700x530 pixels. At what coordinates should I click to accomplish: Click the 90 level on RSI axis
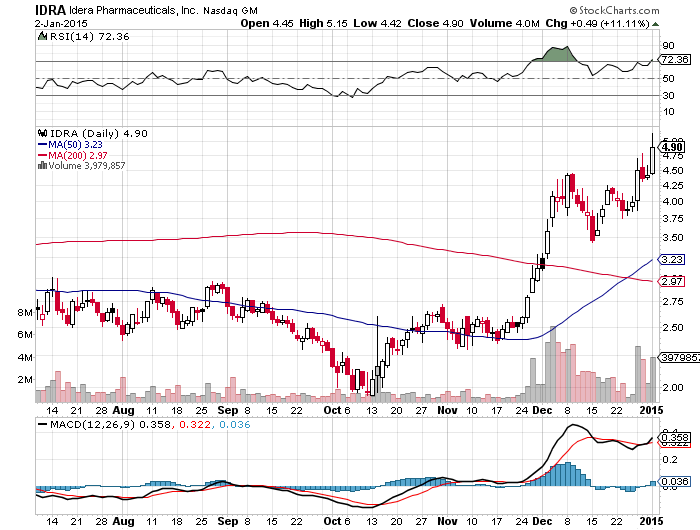coord(668,46)
